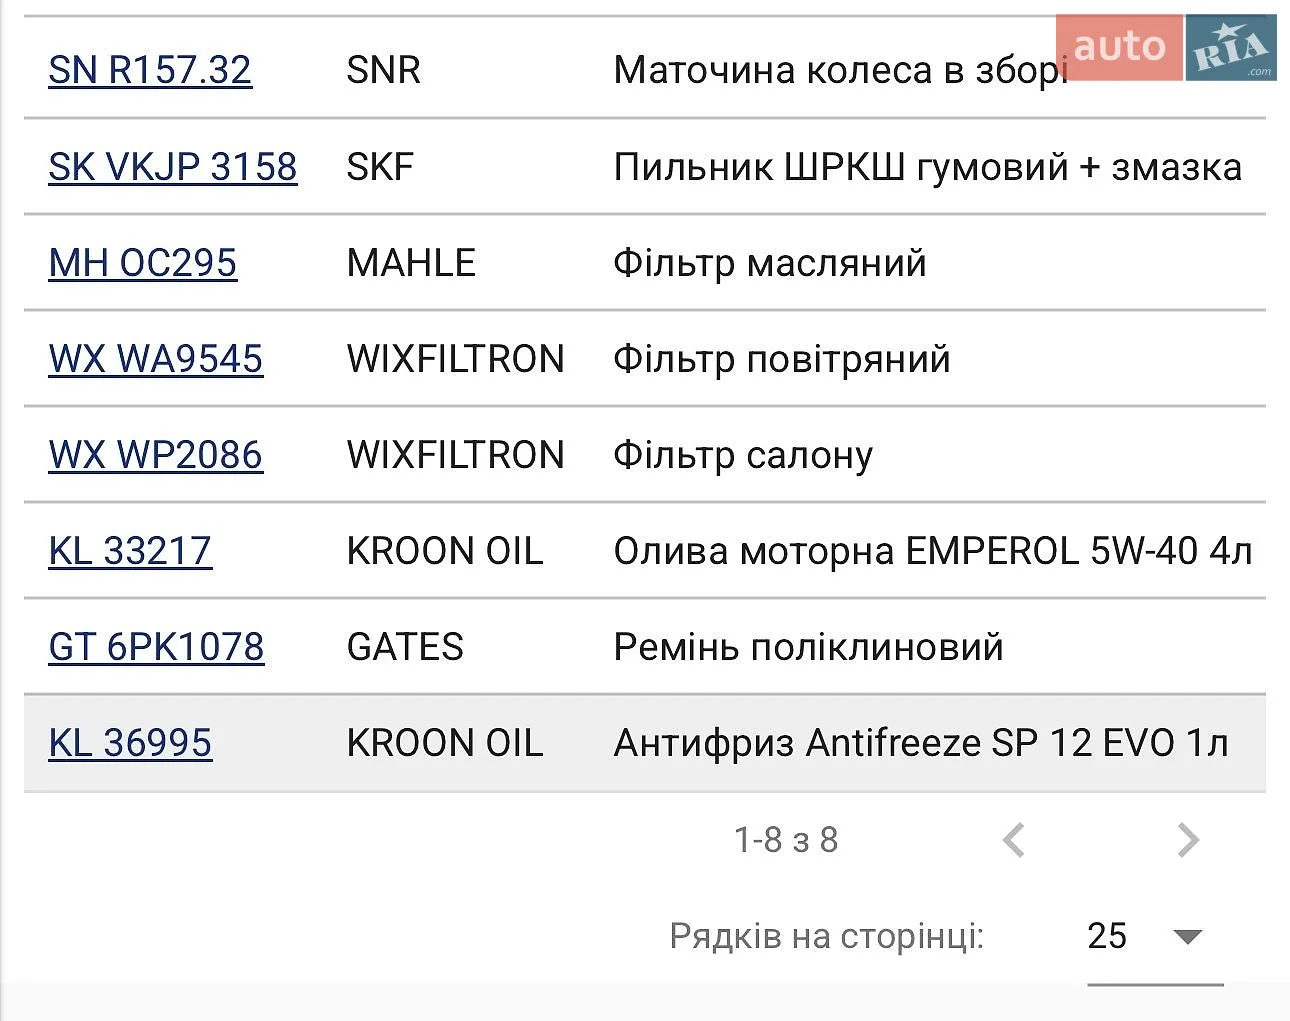Select the rows per page value 25
Screen dimensions: 1290x1021
click(1107, 936)
